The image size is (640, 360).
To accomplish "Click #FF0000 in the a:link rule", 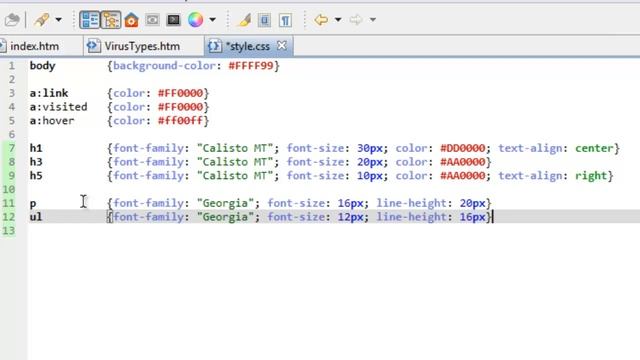I will click(x=180, y=93).
